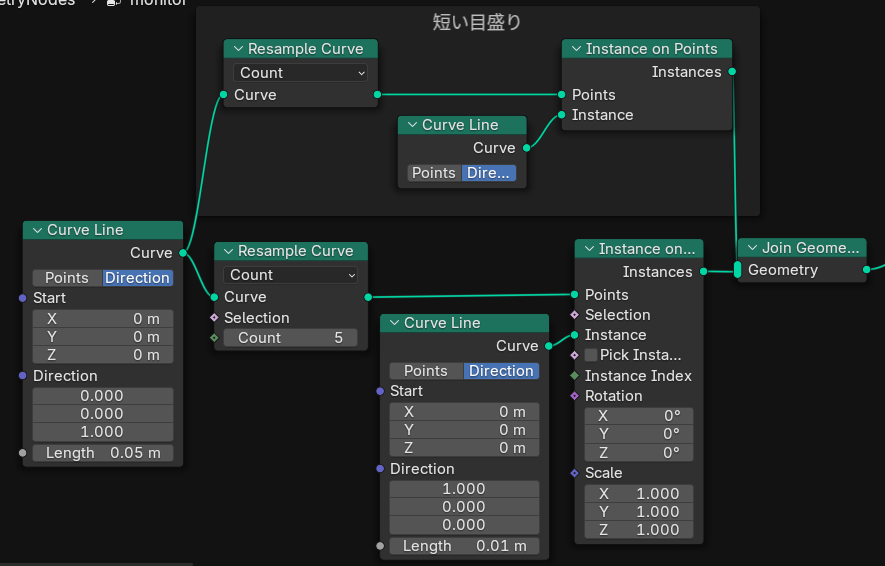Image resolution: width=885 pixels, height=566 pixels.
Task: Click the Count field showing 5
Action: click(x=291, y=338)
